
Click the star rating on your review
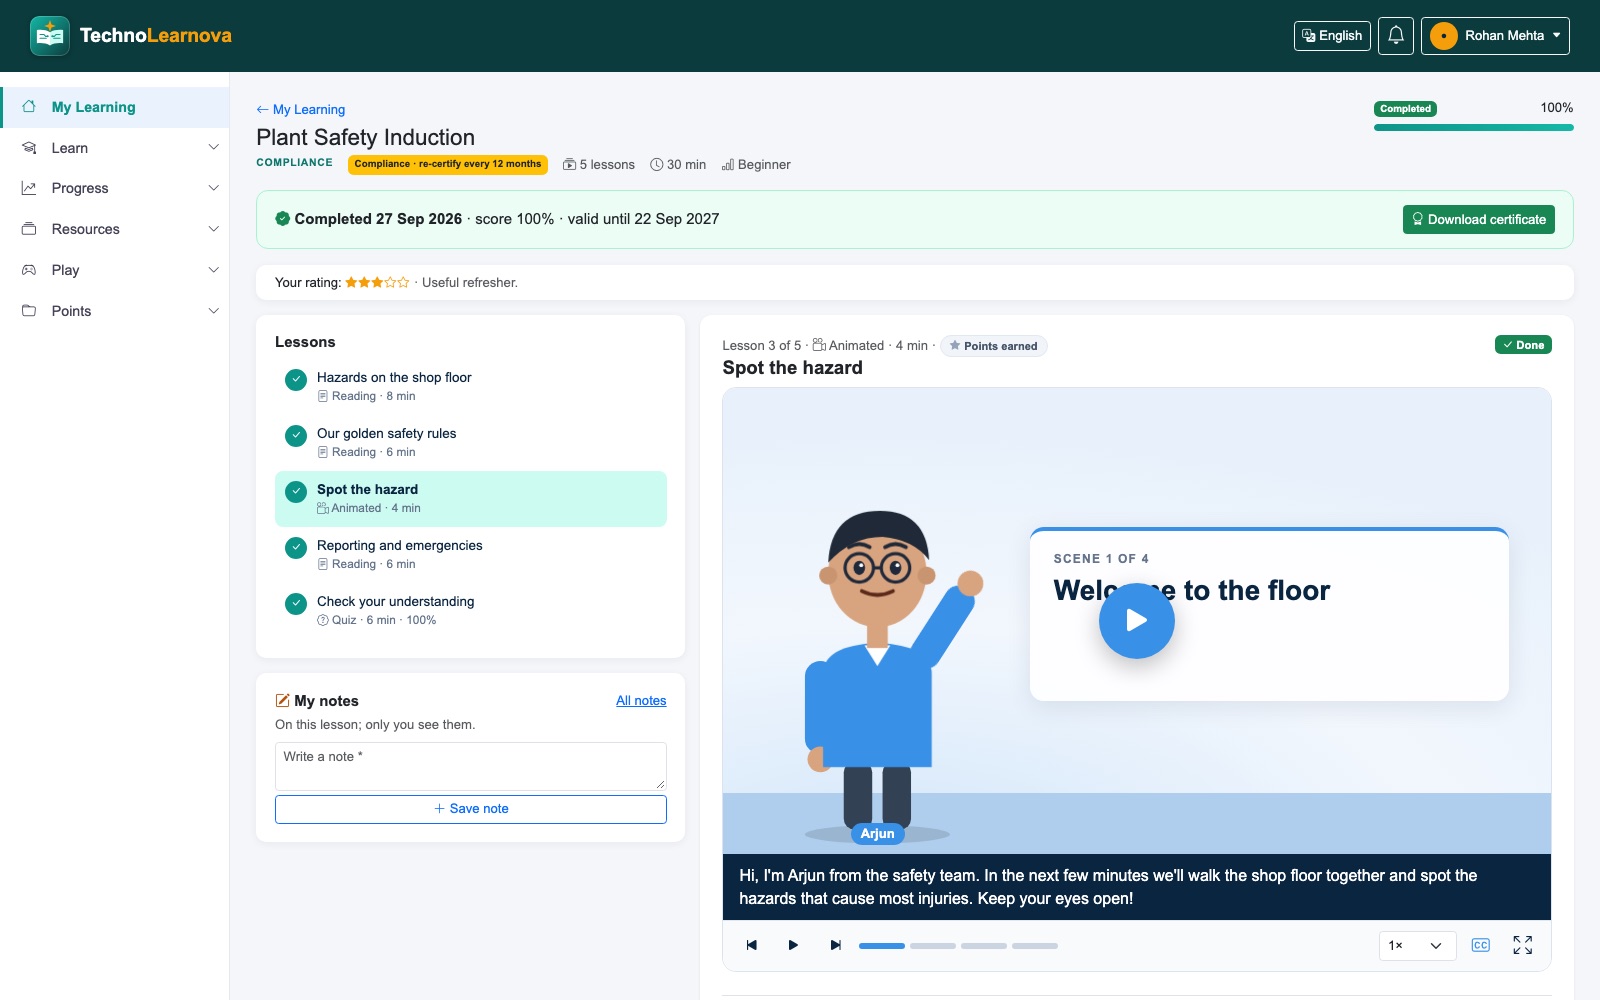pyautogui.click(x=377, y=283)
